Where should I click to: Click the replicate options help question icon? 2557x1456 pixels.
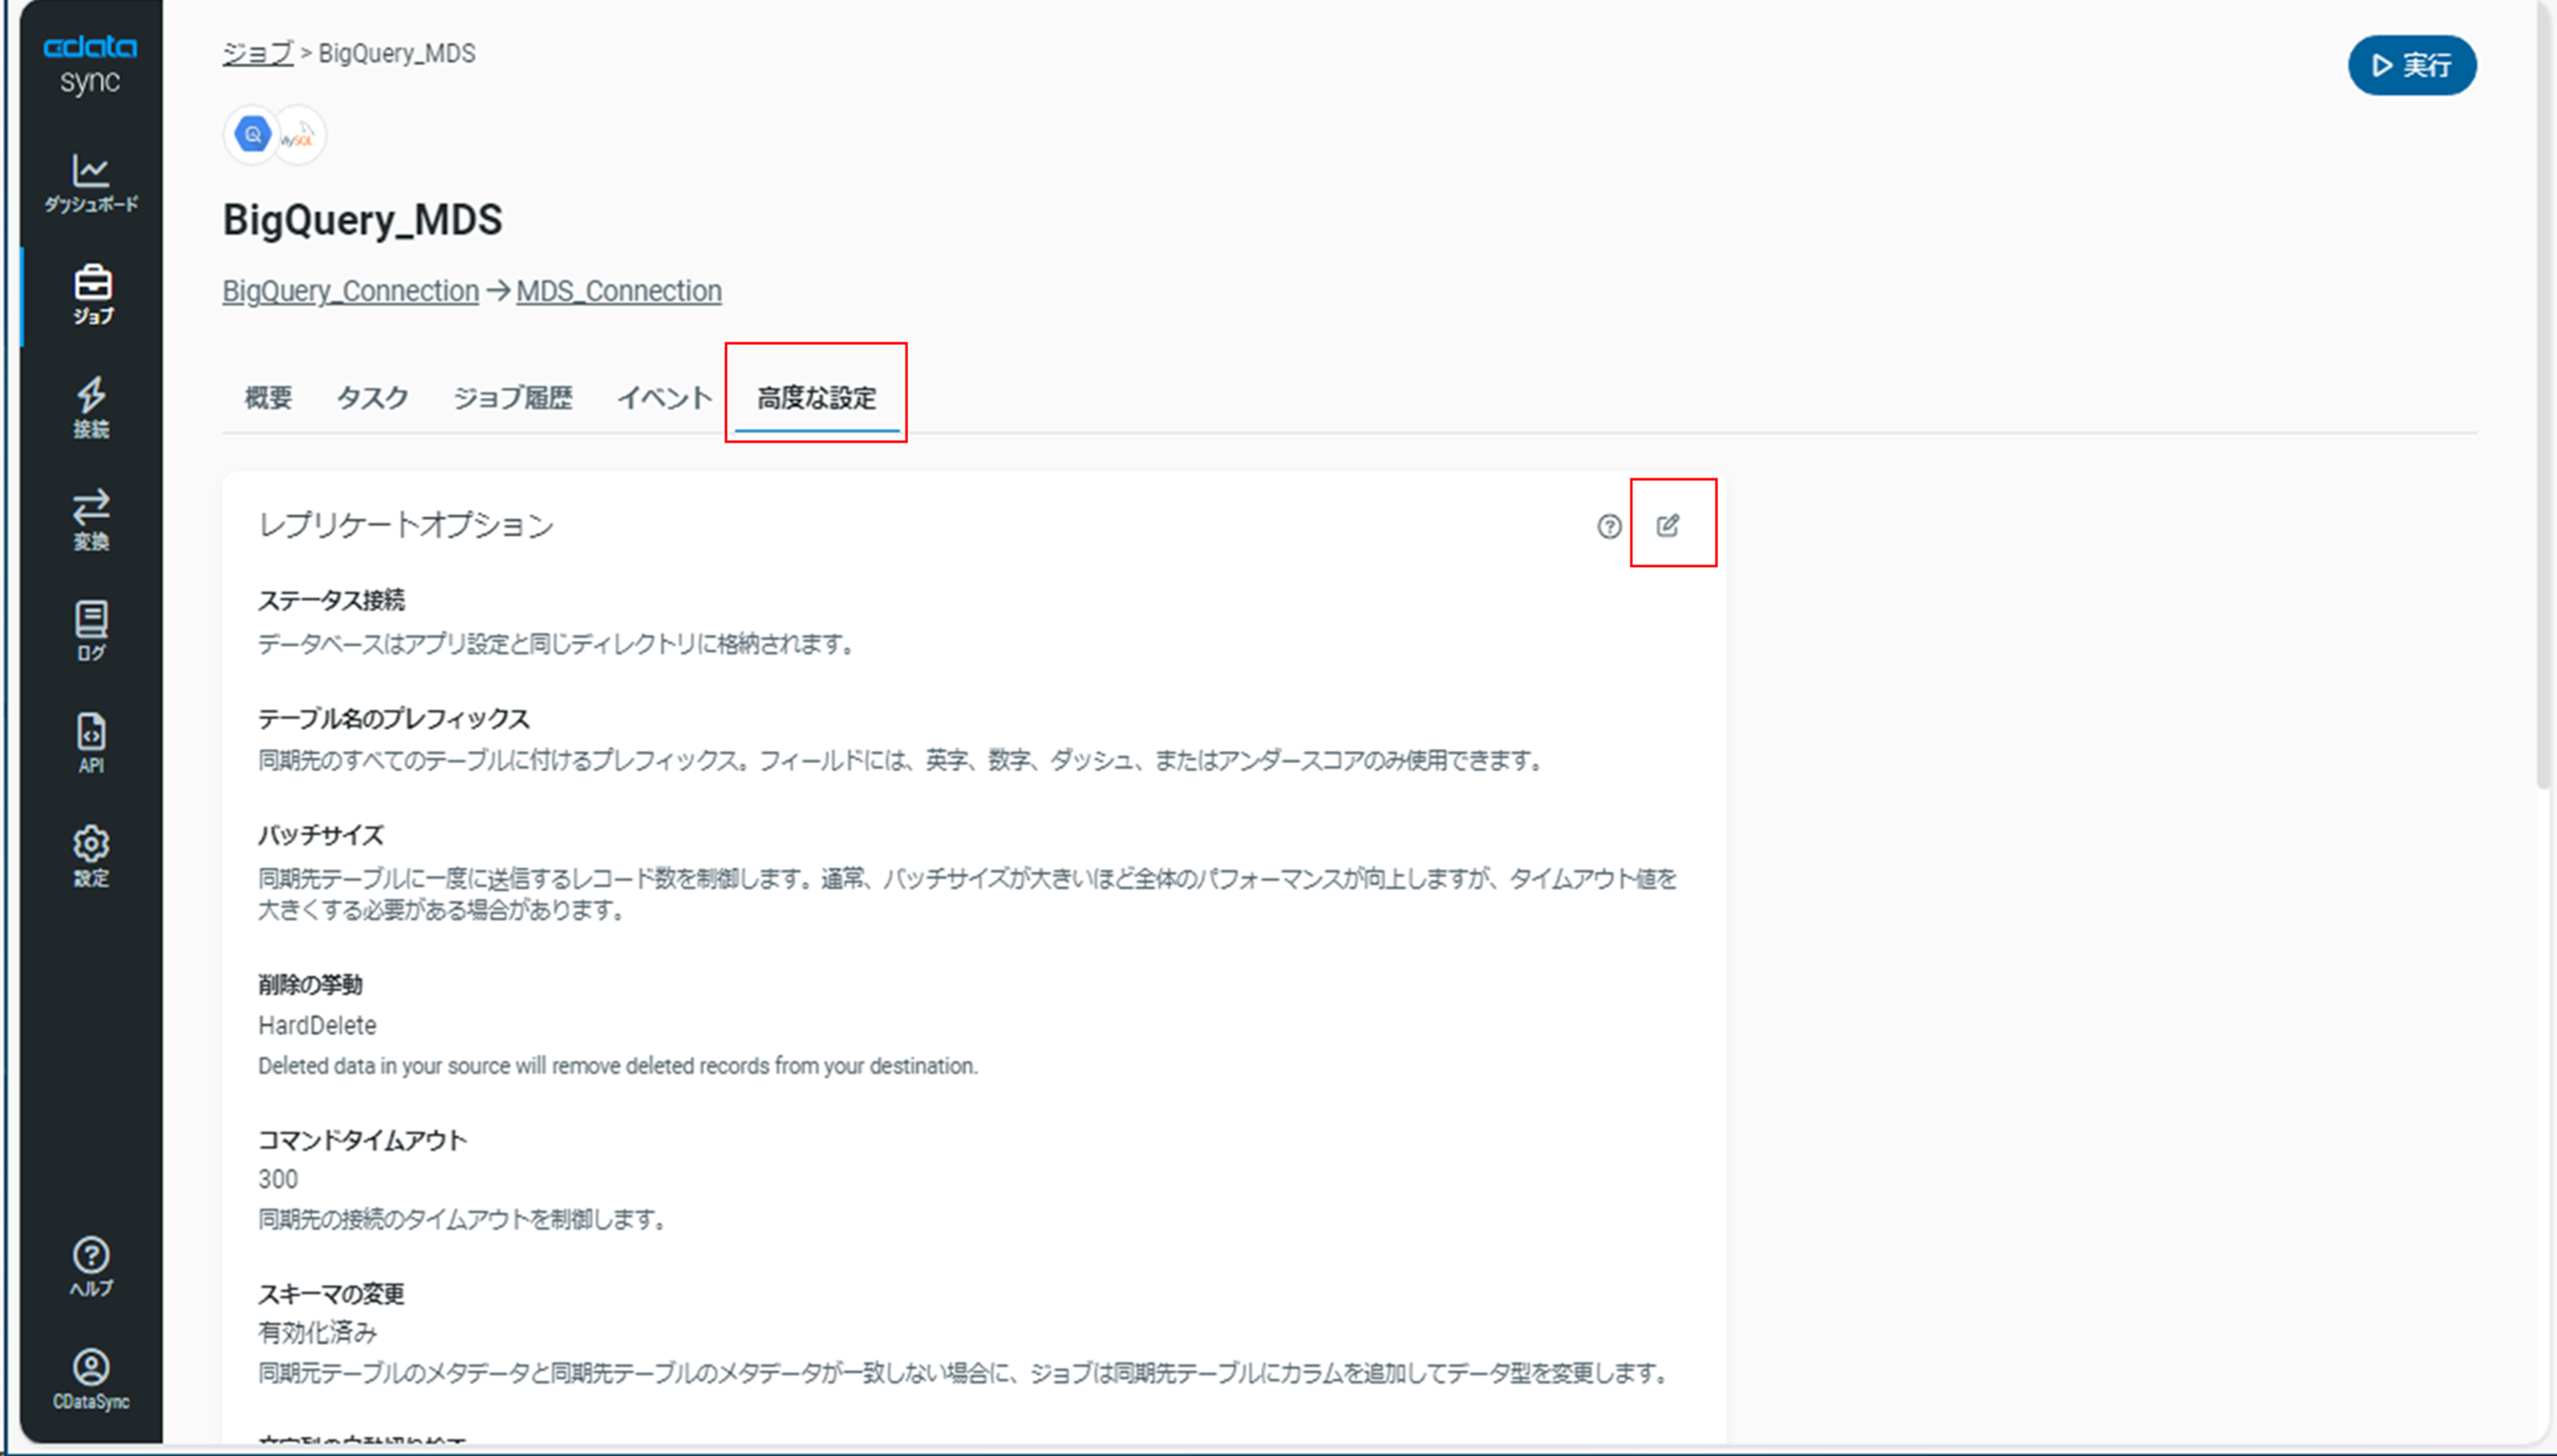[x=1609, y=526]
